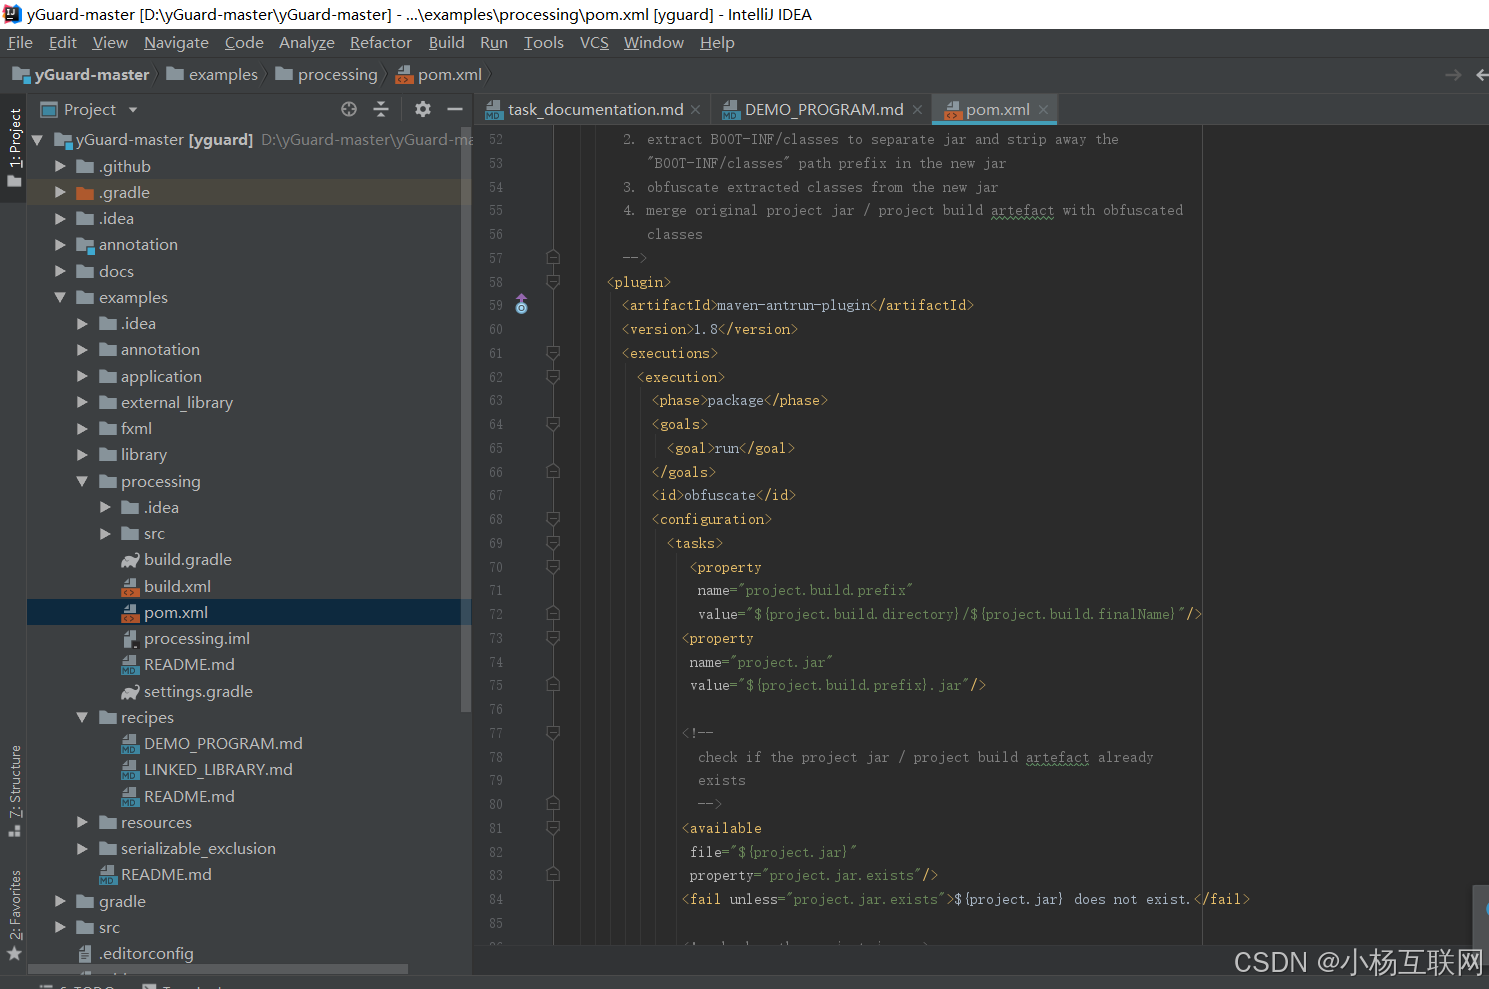Click the build.gradle file icon

(130, 560)
